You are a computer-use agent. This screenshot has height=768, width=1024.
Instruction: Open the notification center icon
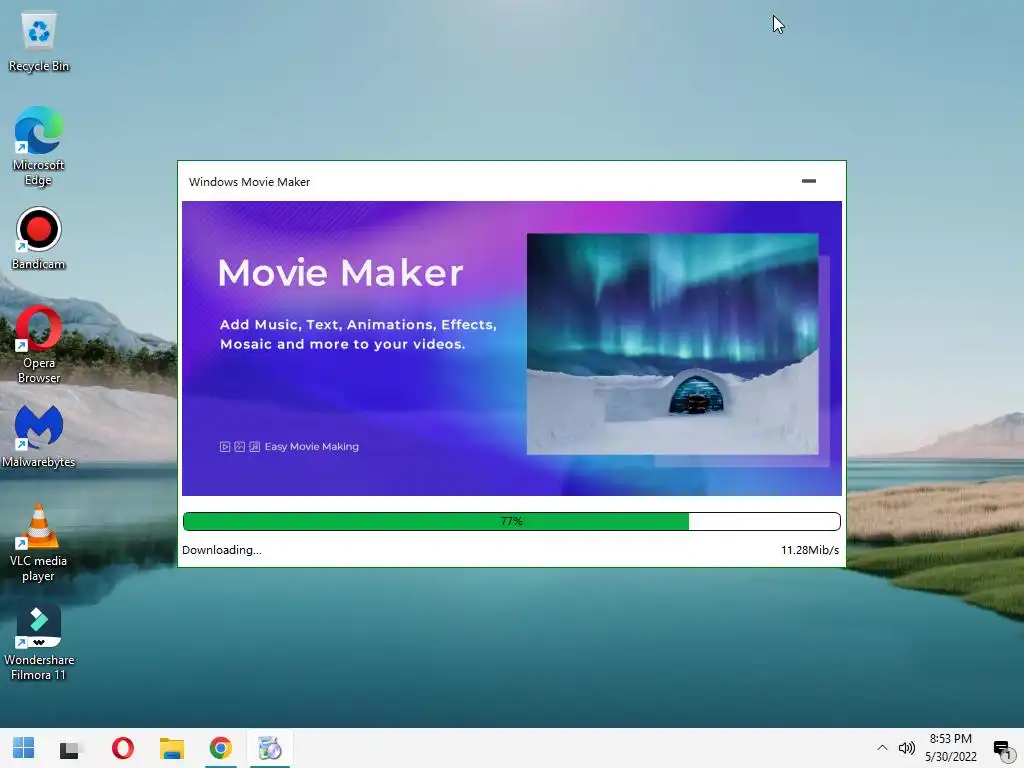click(x=1002, y=748)
